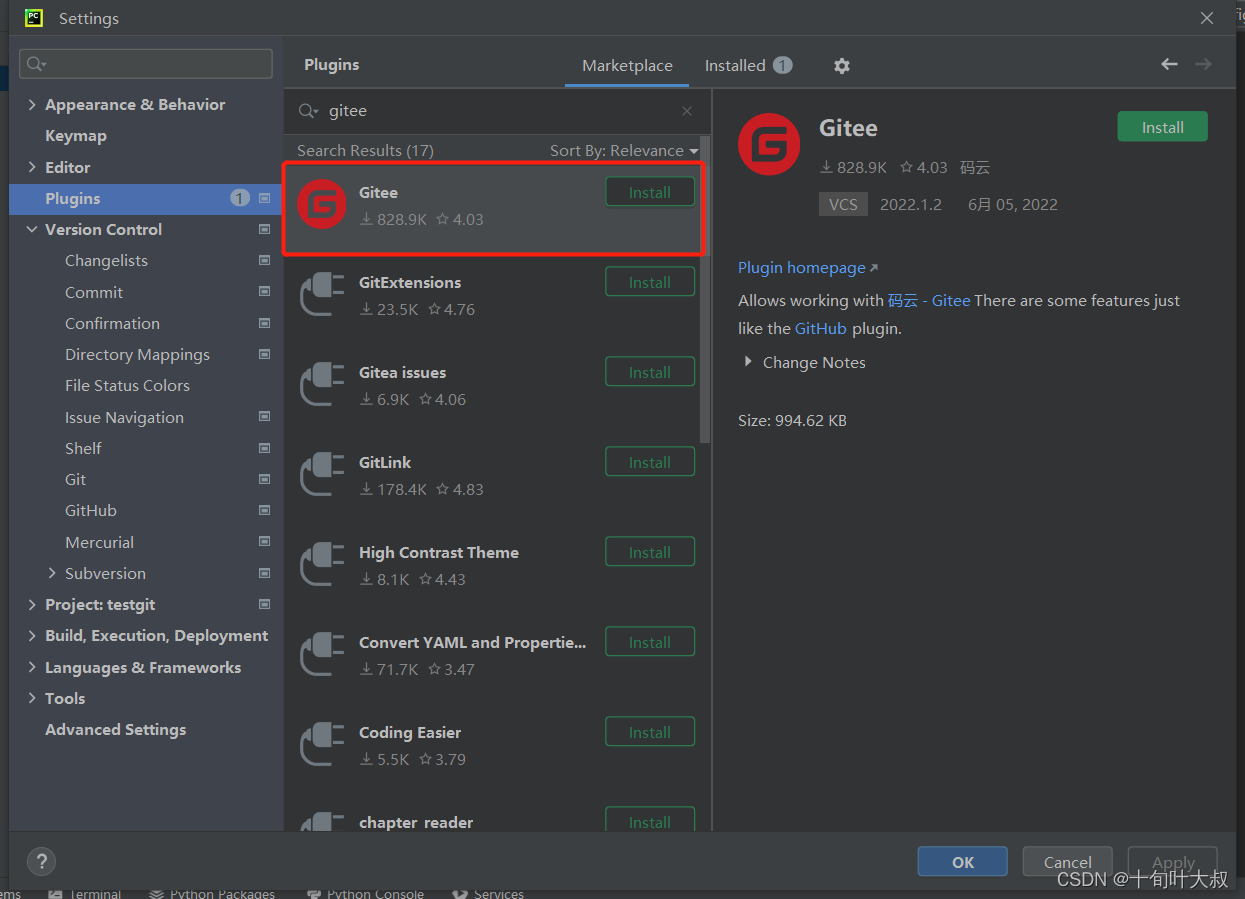Click the settings search magnifier icon

tap(37, 64)
